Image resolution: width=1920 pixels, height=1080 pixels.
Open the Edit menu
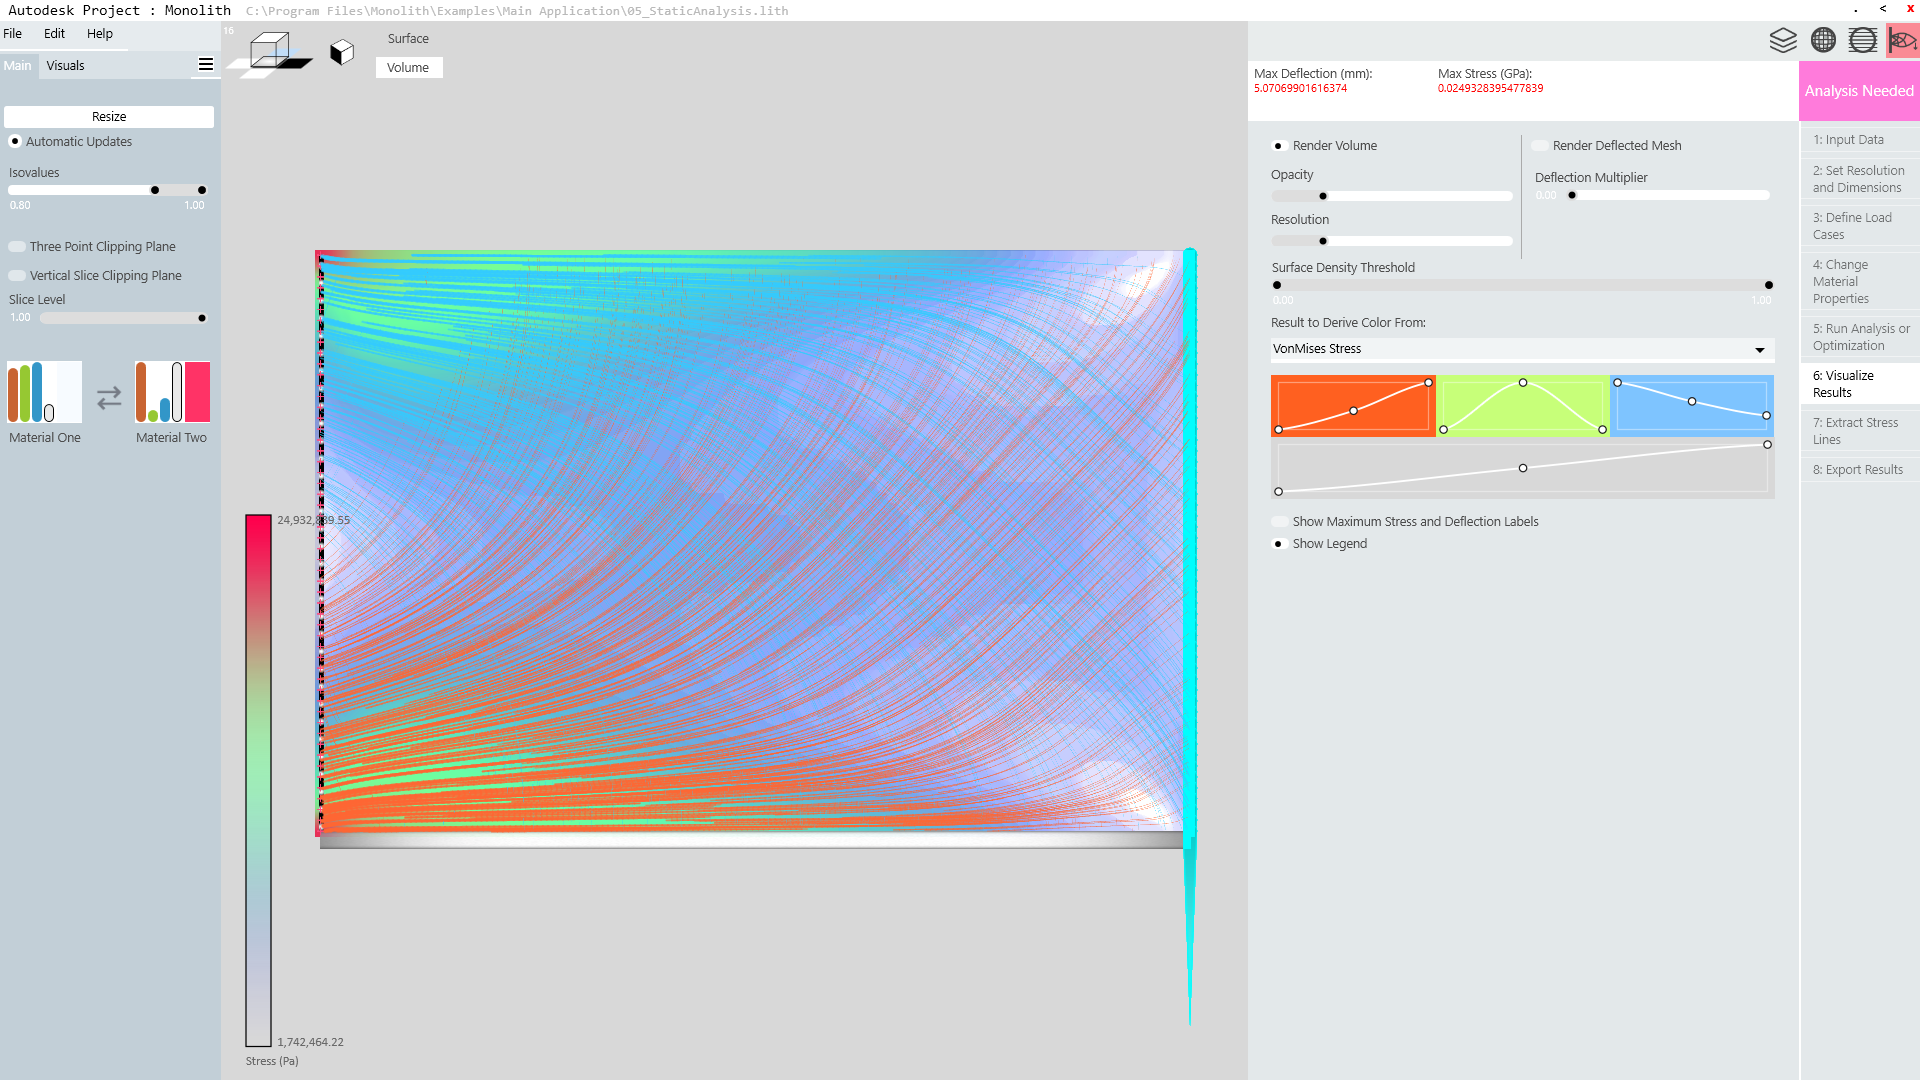click(x=54, y=33)
